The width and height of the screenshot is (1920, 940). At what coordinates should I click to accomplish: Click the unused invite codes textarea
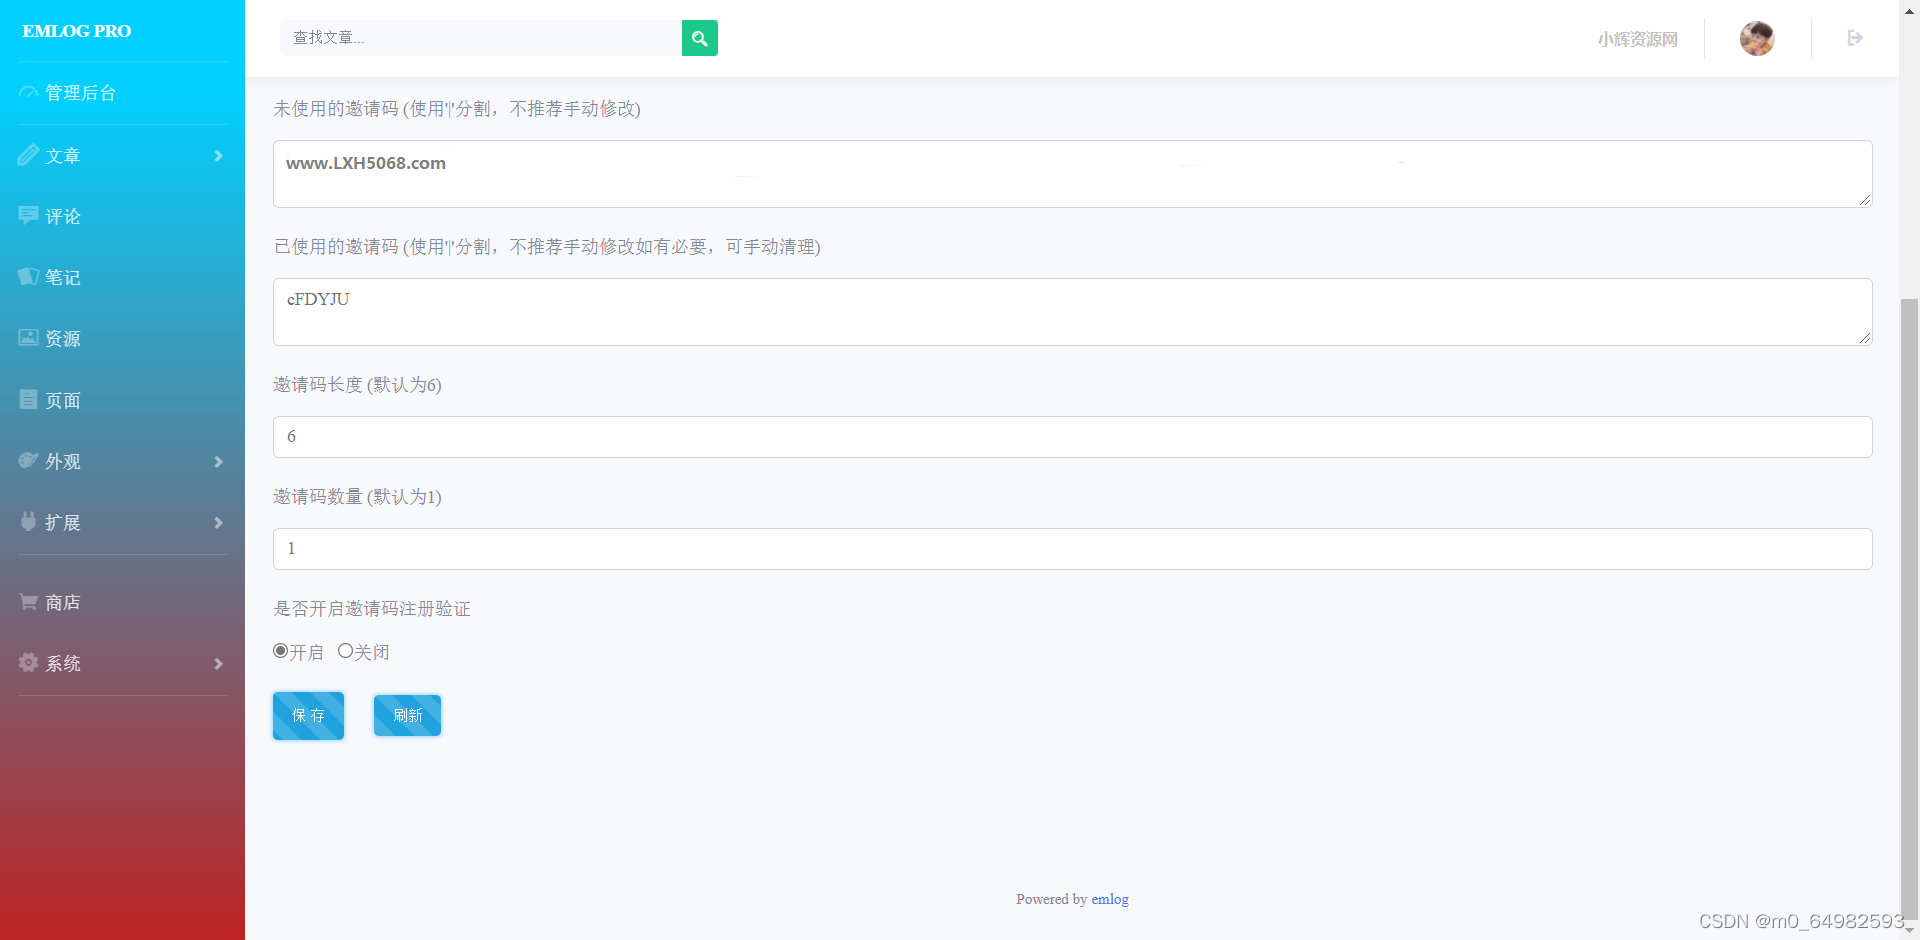[x=1072, y=174]
